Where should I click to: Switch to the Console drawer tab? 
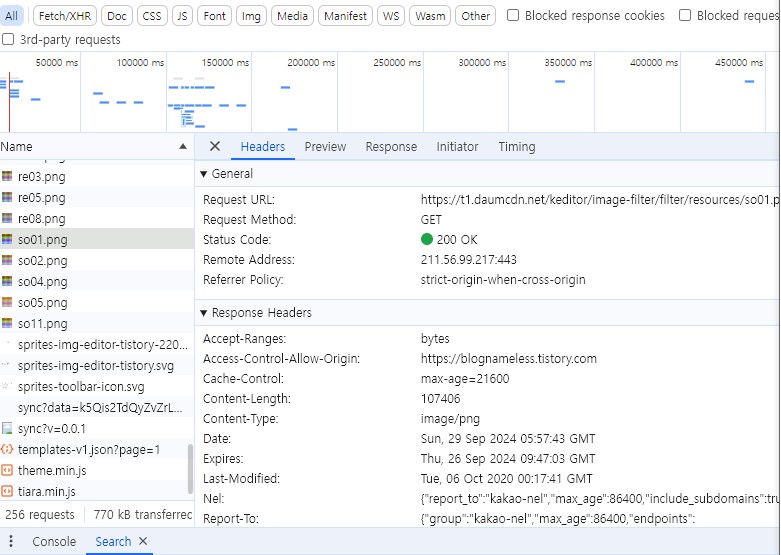coord(54,541)
